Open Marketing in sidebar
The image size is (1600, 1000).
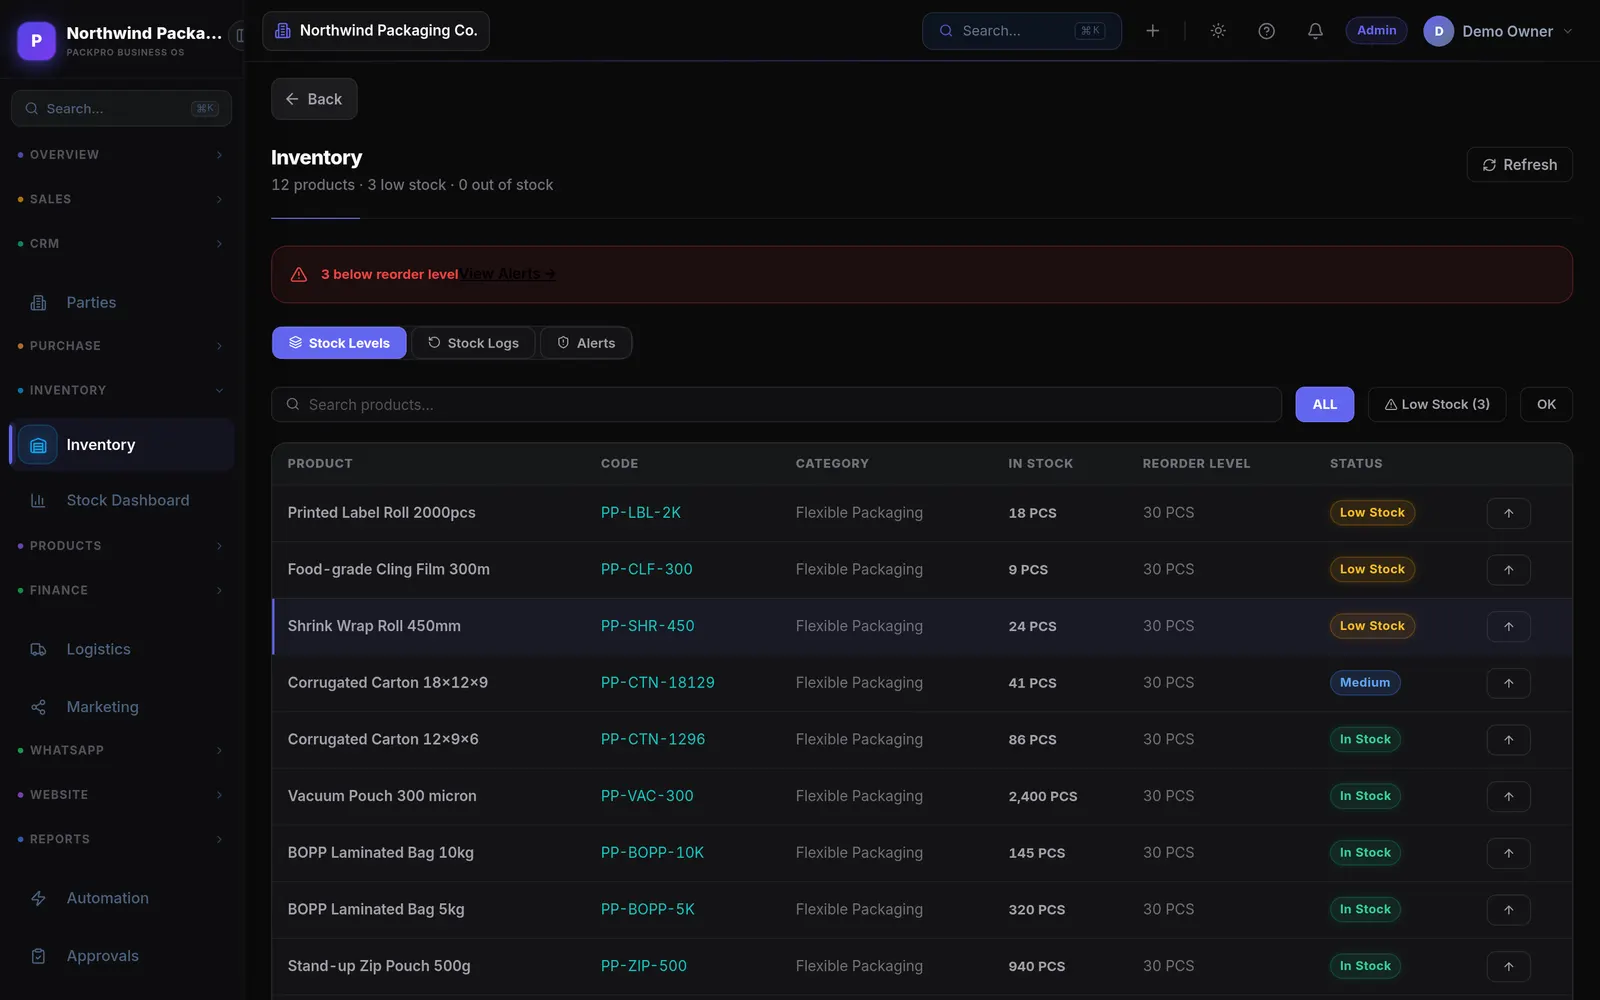(x=122, y=707)
